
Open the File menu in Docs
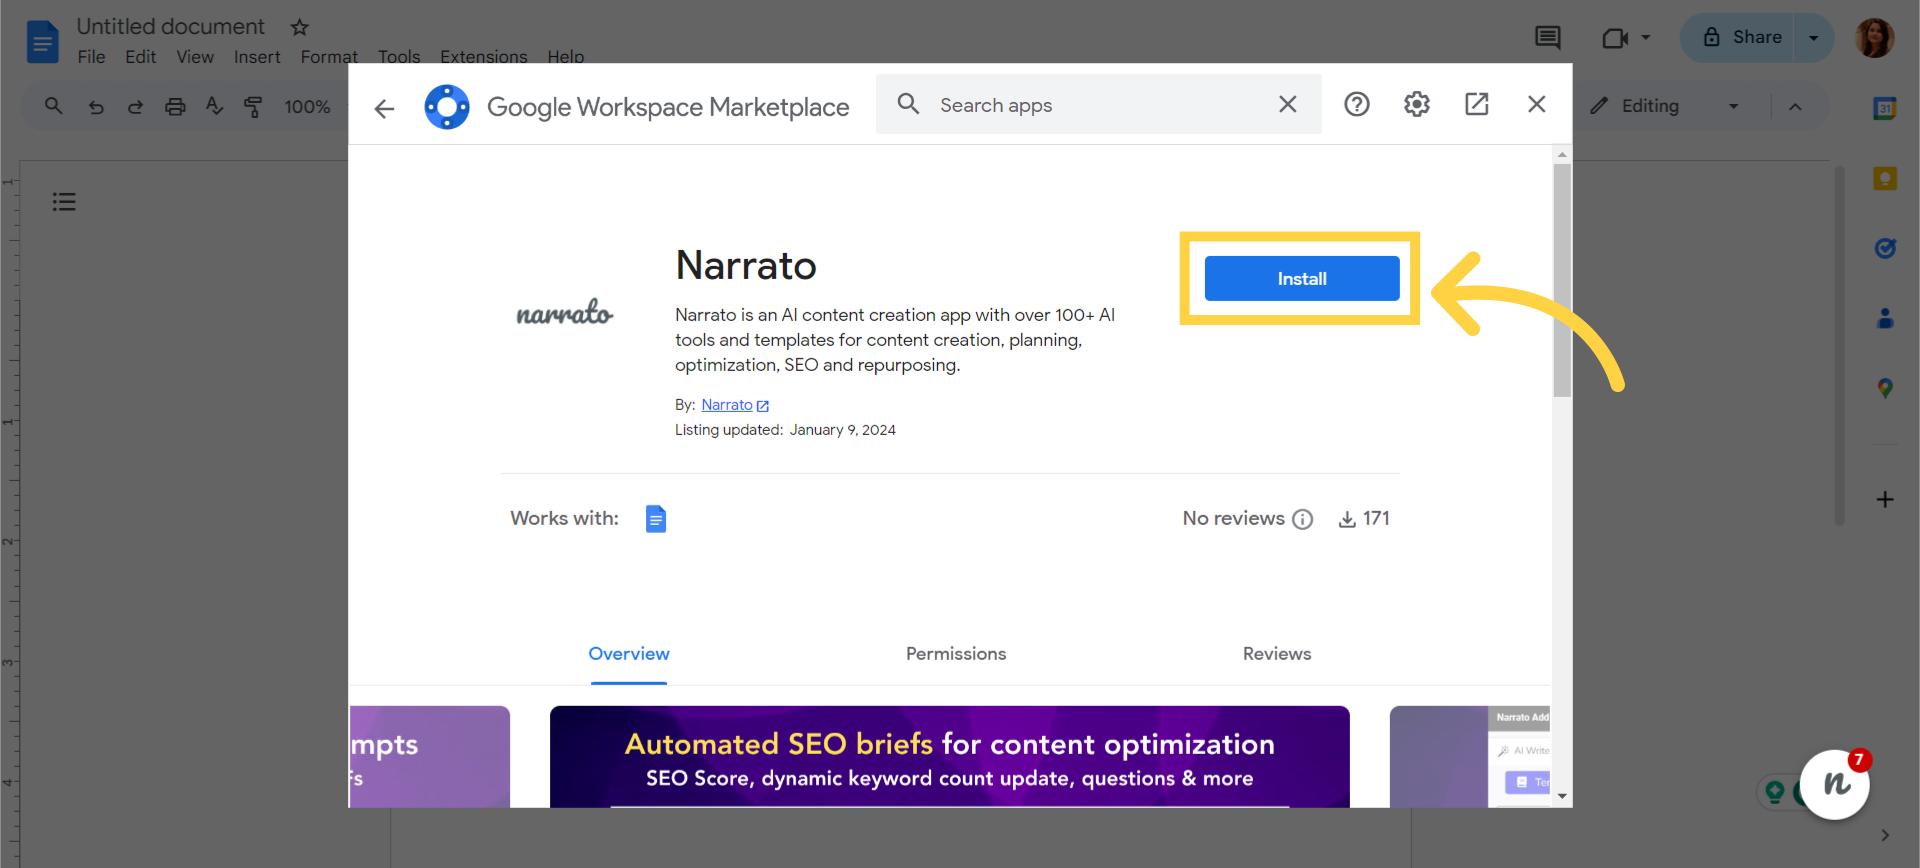[91, 57]
